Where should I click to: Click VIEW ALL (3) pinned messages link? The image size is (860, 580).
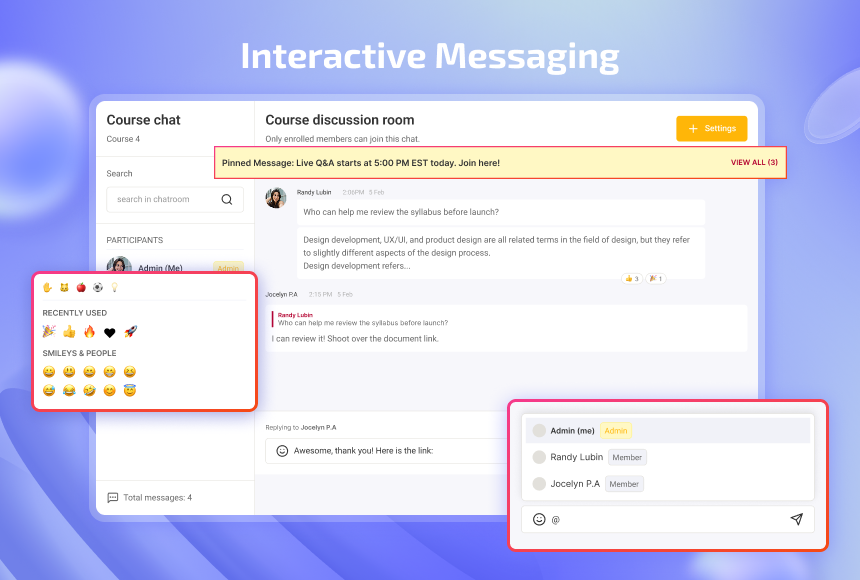click(754, 162)
